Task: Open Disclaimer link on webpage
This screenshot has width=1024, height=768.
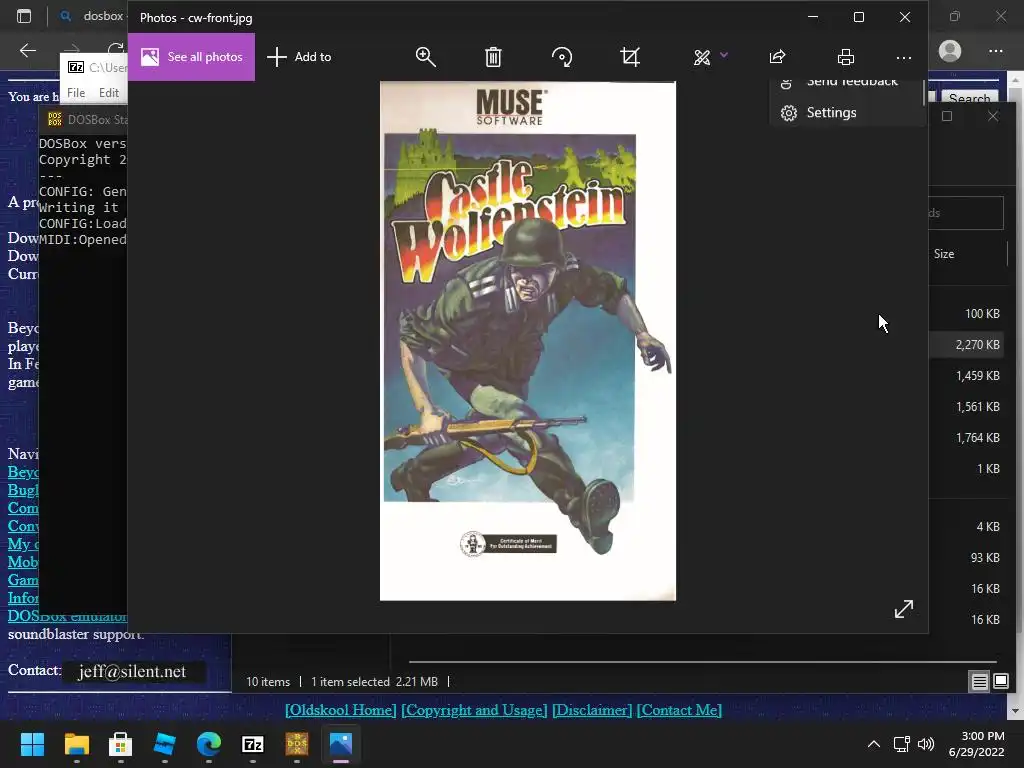Action: [x=592, y=710]
